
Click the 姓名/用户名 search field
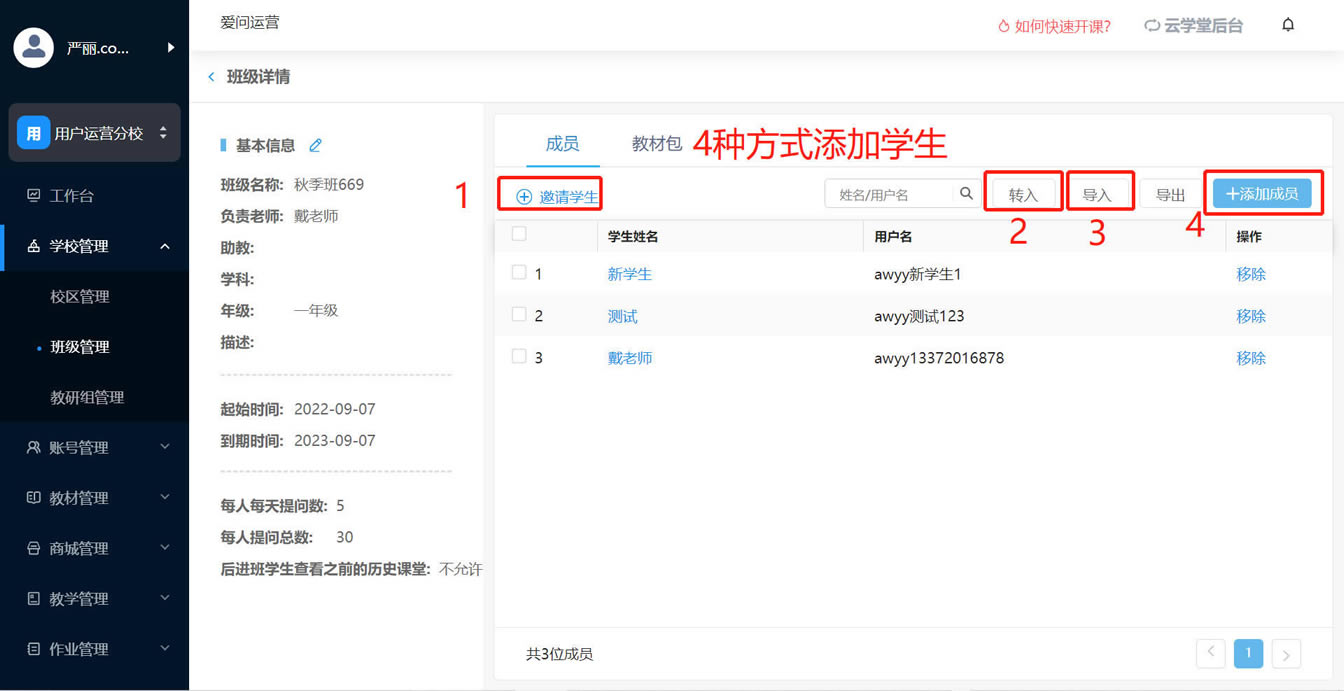(x=890, y=195)
